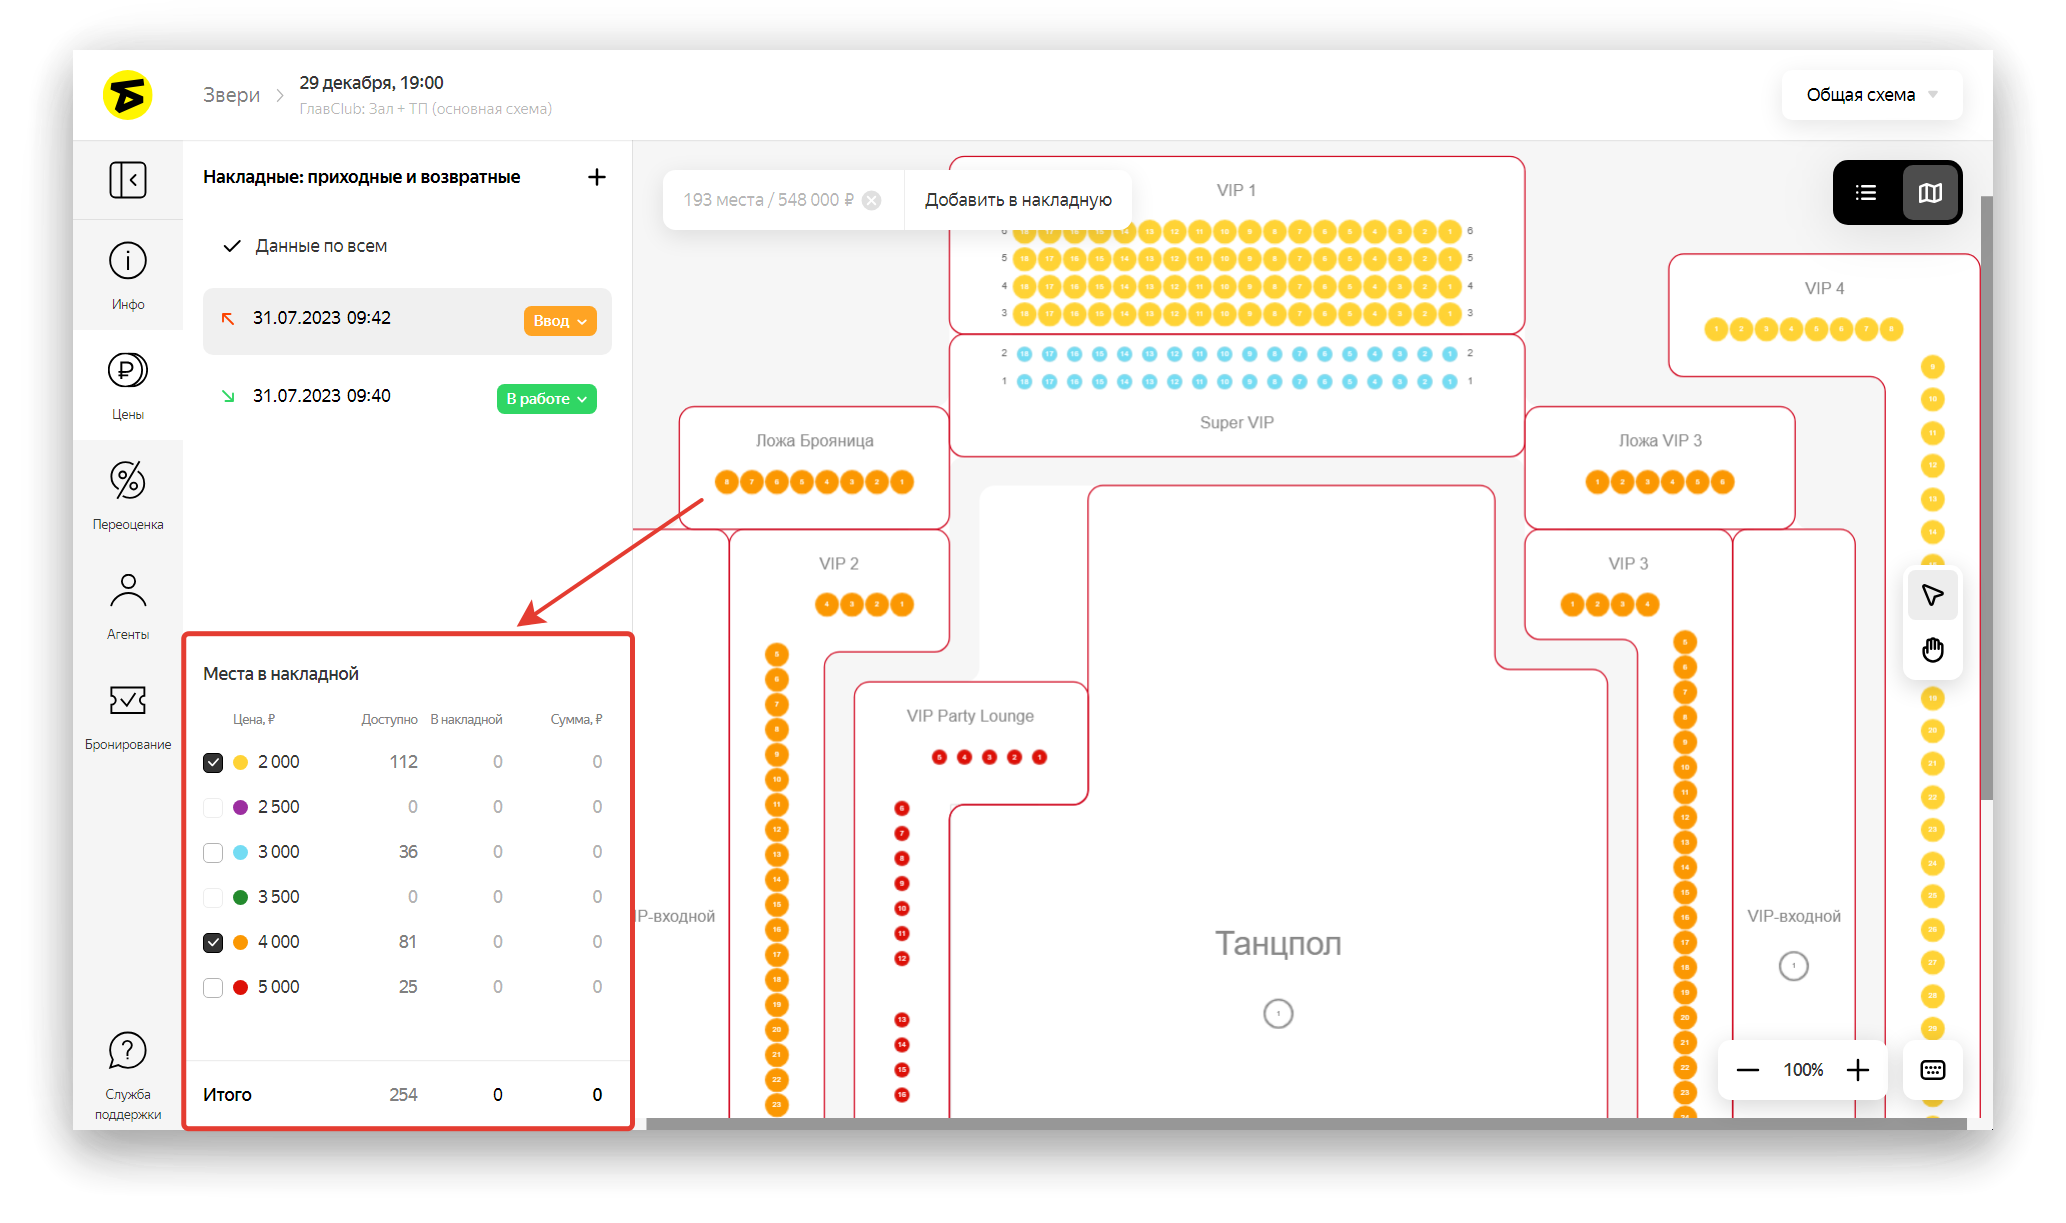2066x1223 pixels.
Task: Uncheck the 4 000 price checkbox
Action: [213, 943]
